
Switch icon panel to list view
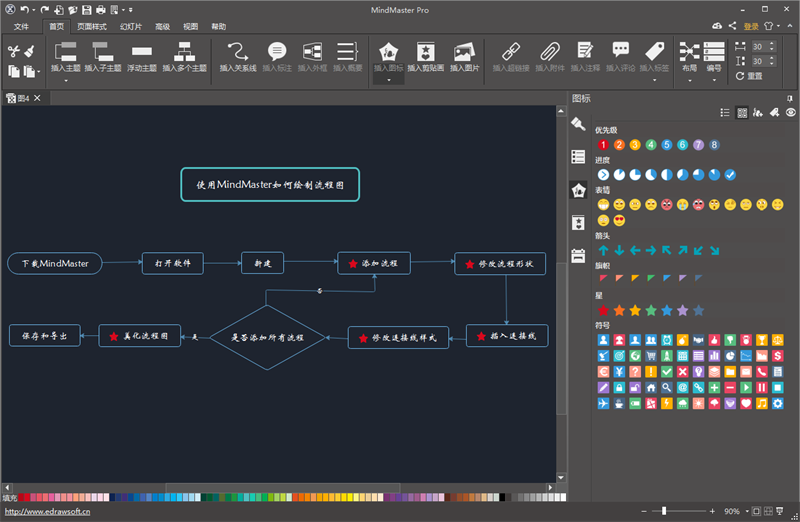[724, 113]
